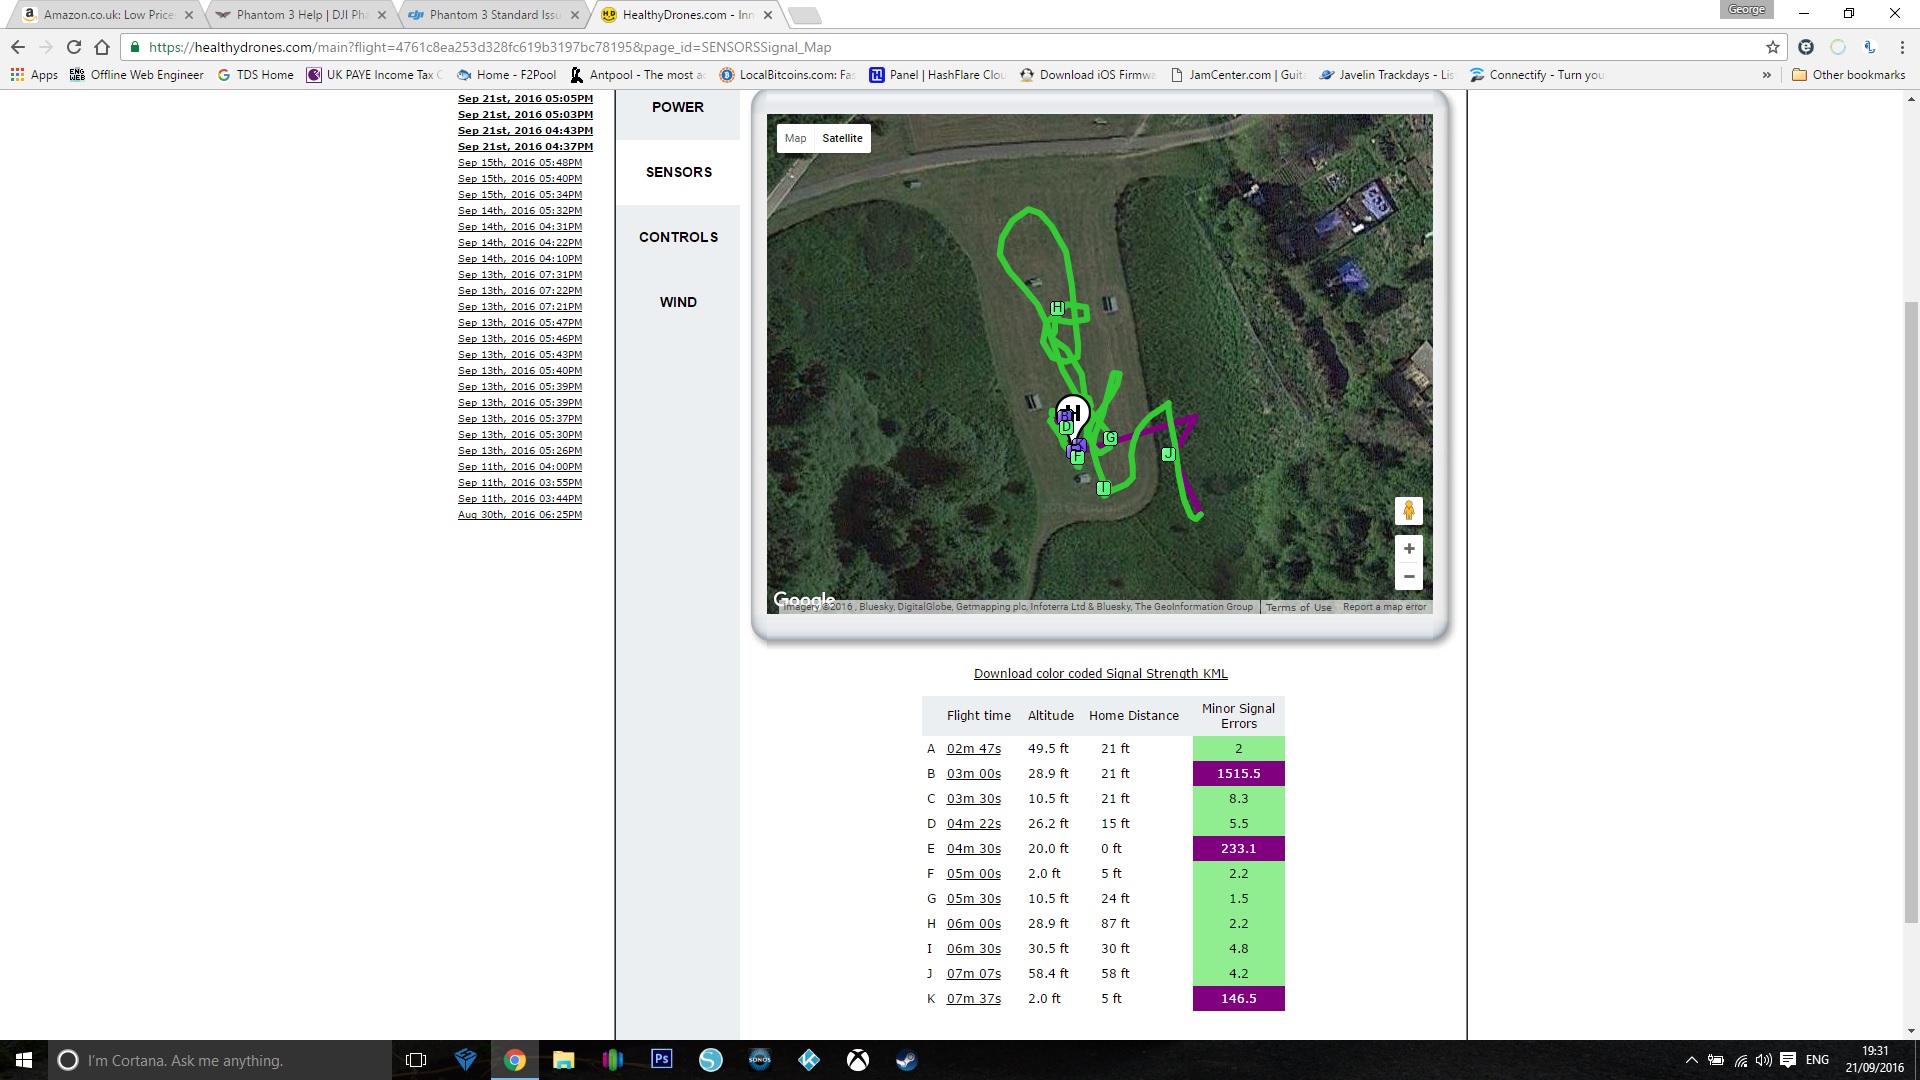Open flight Sep 21st, 2016 05:05PM
Viewport: 1920px width, 1080px height.
[x=525, y=99]
